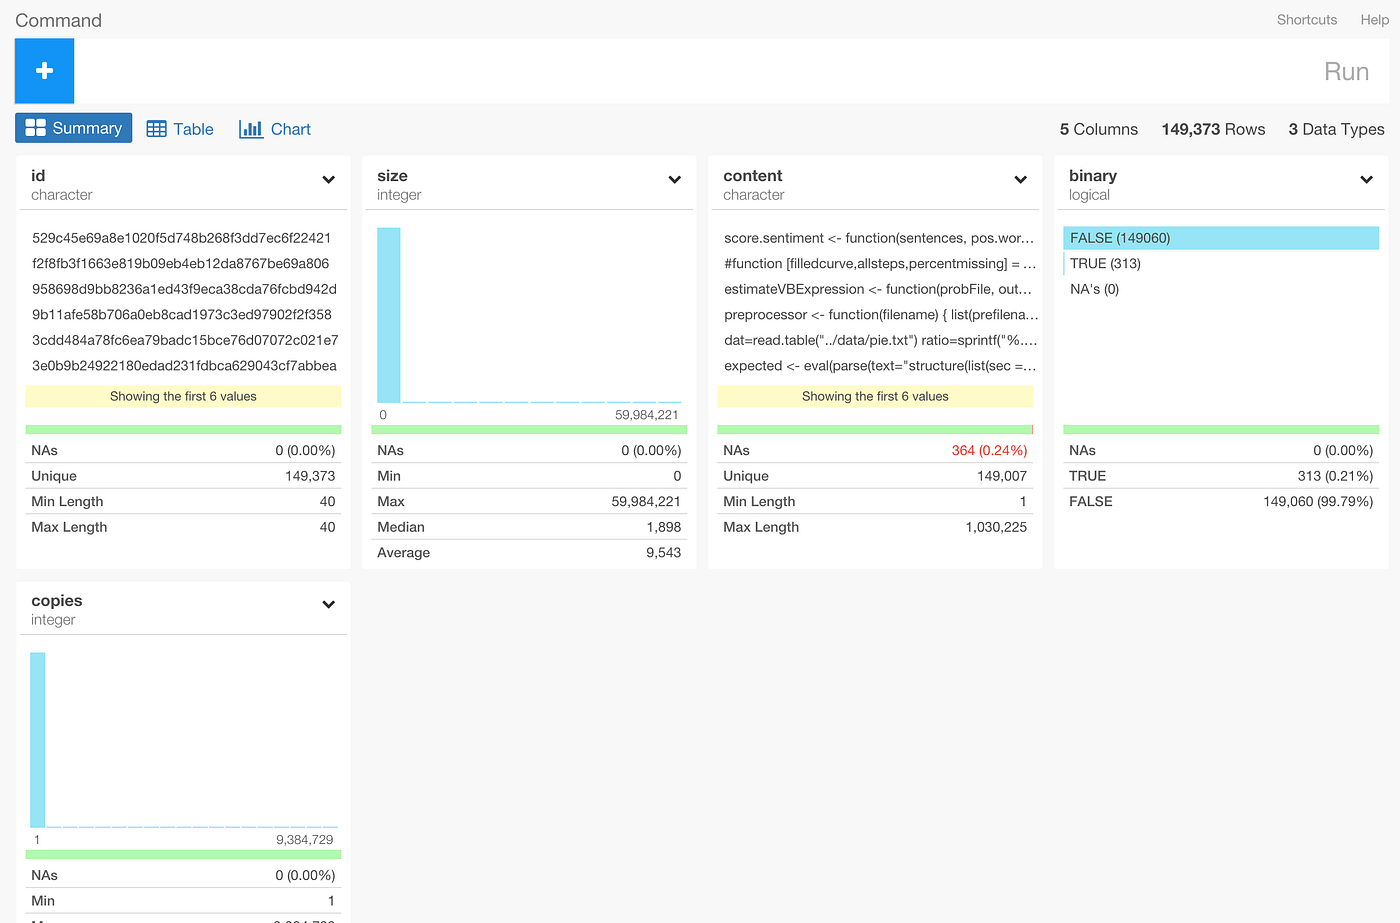Expand the id column options chevron
The height and width of the screenshot is (923, 1400).
328,179
